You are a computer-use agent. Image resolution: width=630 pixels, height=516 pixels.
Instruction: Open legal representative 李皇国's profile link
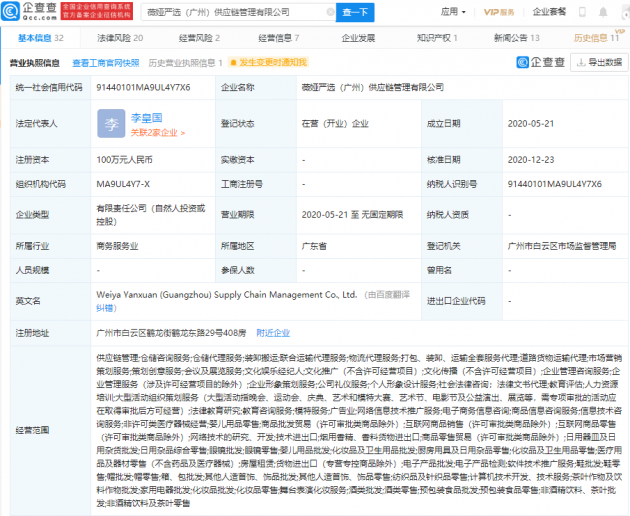tap(146, 117)
